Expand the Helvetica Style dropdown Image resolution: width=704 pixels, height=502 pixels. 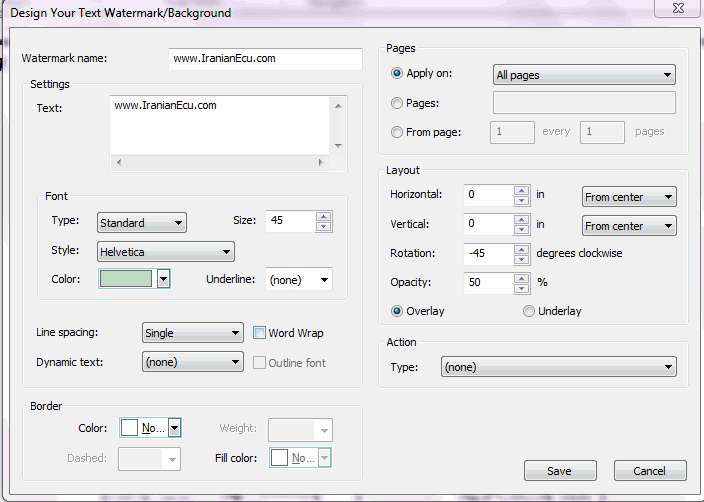pyautogui.click(x=165, y=251)
